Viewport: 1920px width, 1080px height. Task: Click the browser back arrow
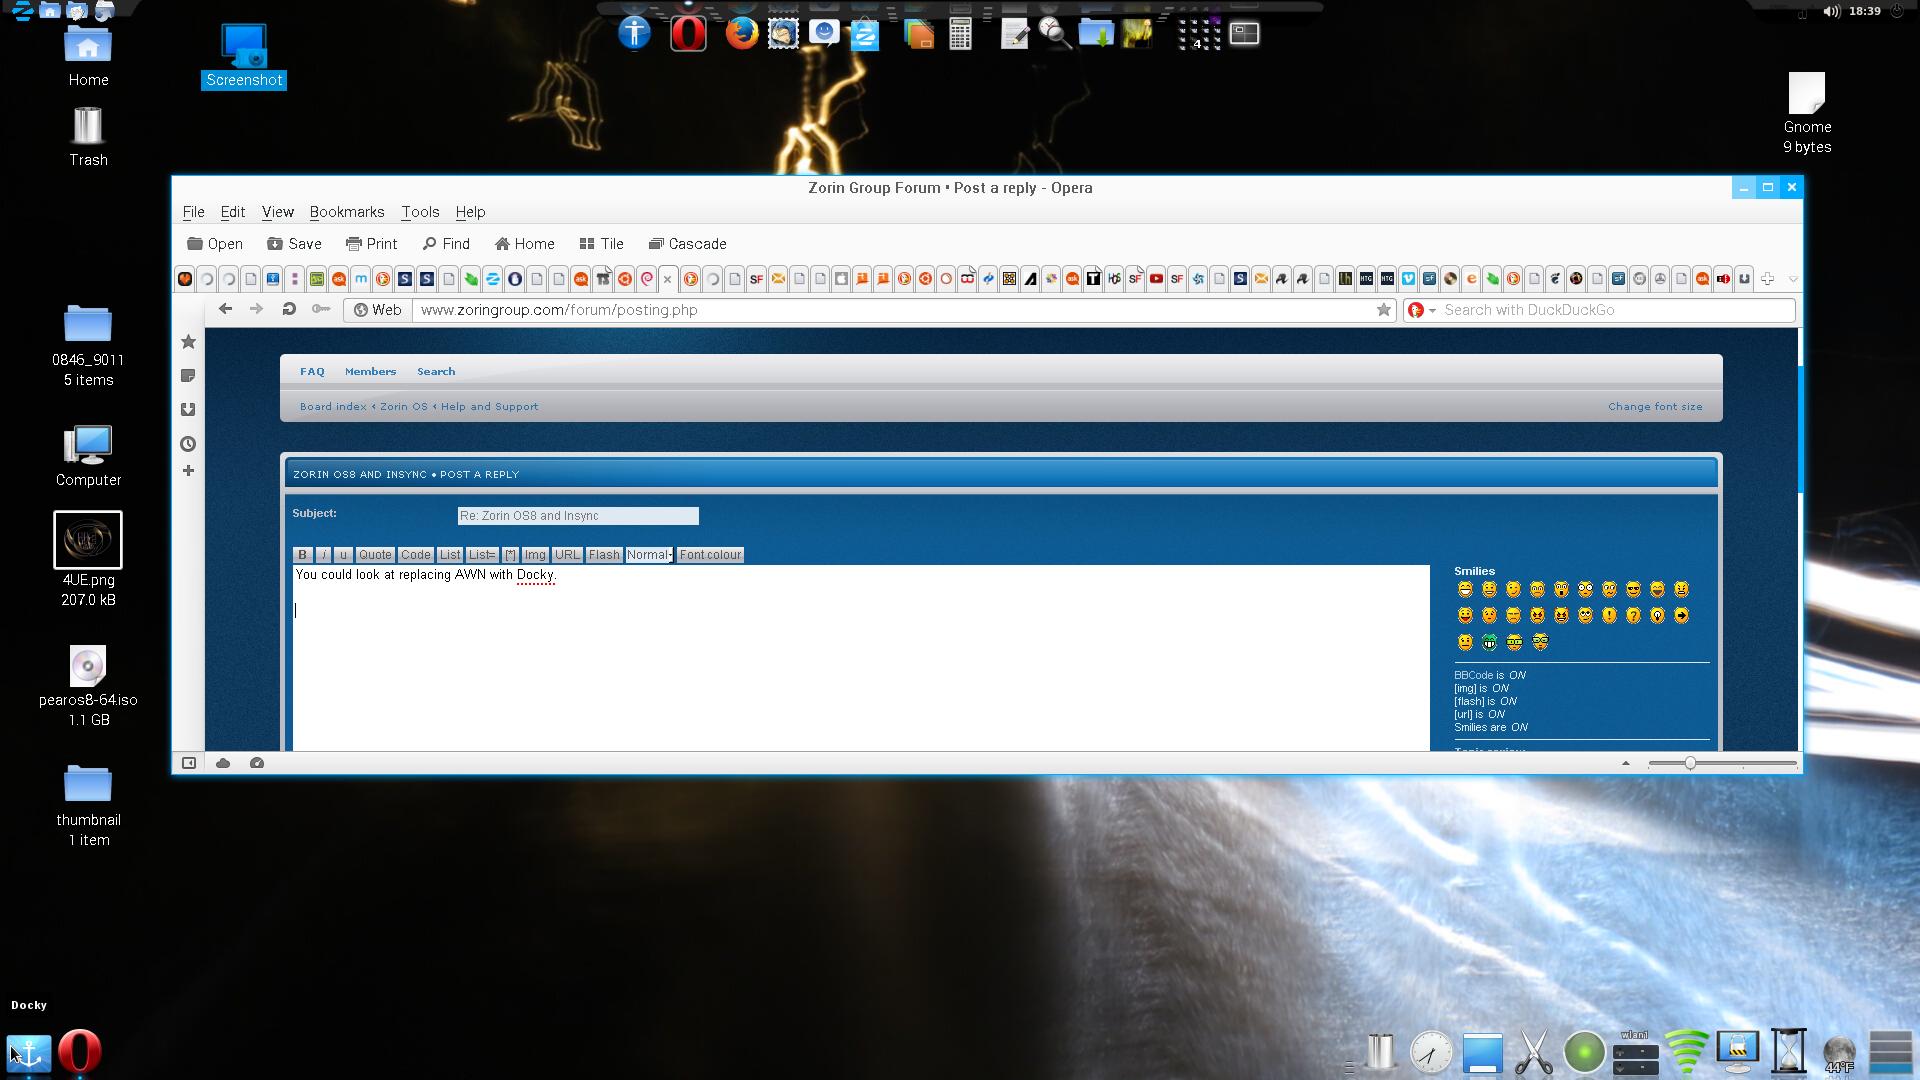[x=225, y=310]
